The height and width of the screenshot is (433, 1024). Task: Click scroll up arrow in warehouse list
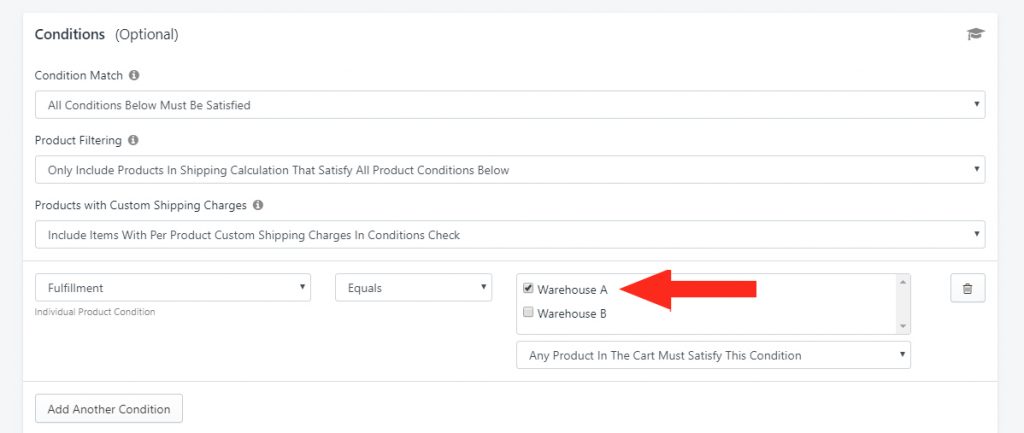click(x=903, y=281)
